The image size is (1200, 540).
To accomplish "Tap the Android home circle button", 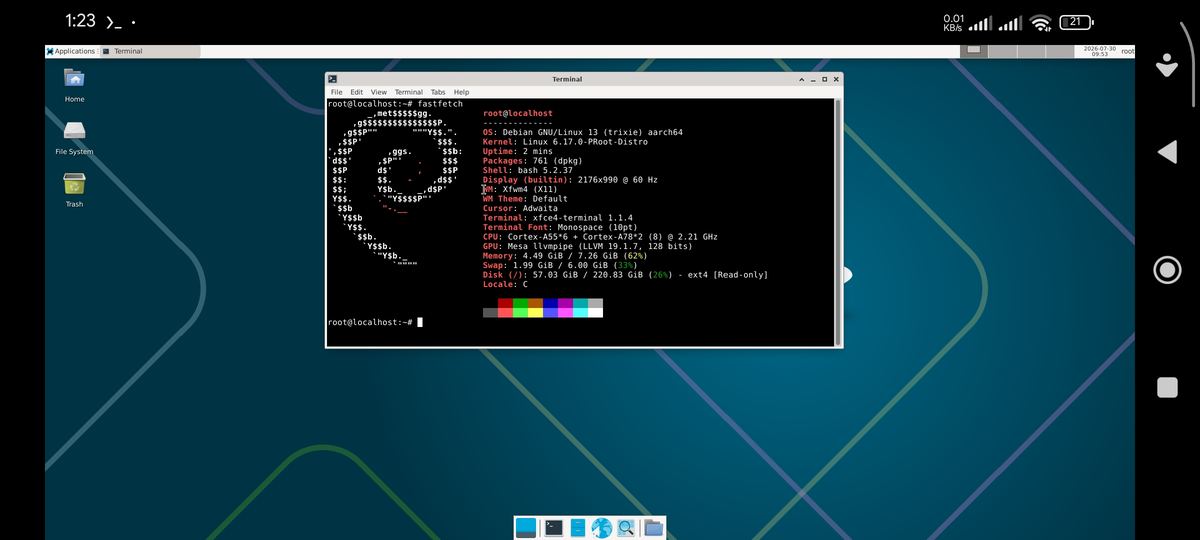I will [1167, 270].
